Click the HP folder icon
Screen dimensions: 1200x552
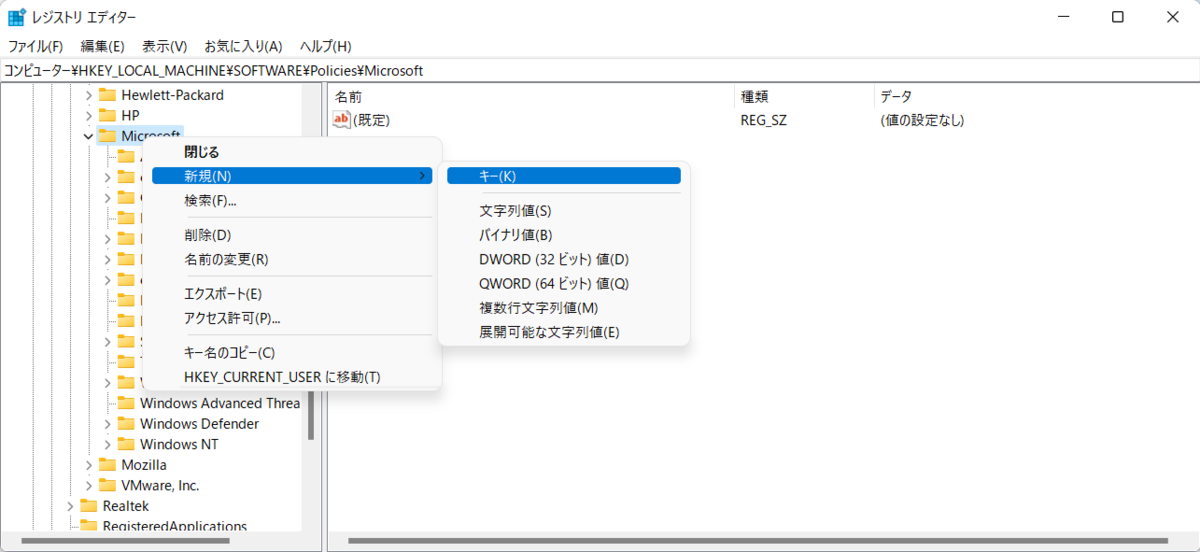[107, 115]
